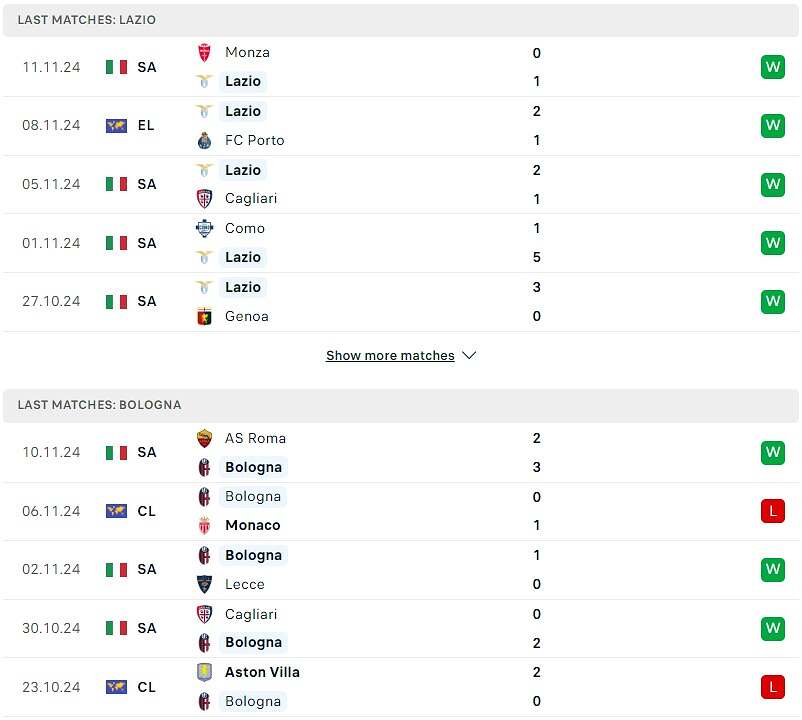Expand Show more matches for Lazio
This screenshot has width=802, height=720.
tap(390, 355)
